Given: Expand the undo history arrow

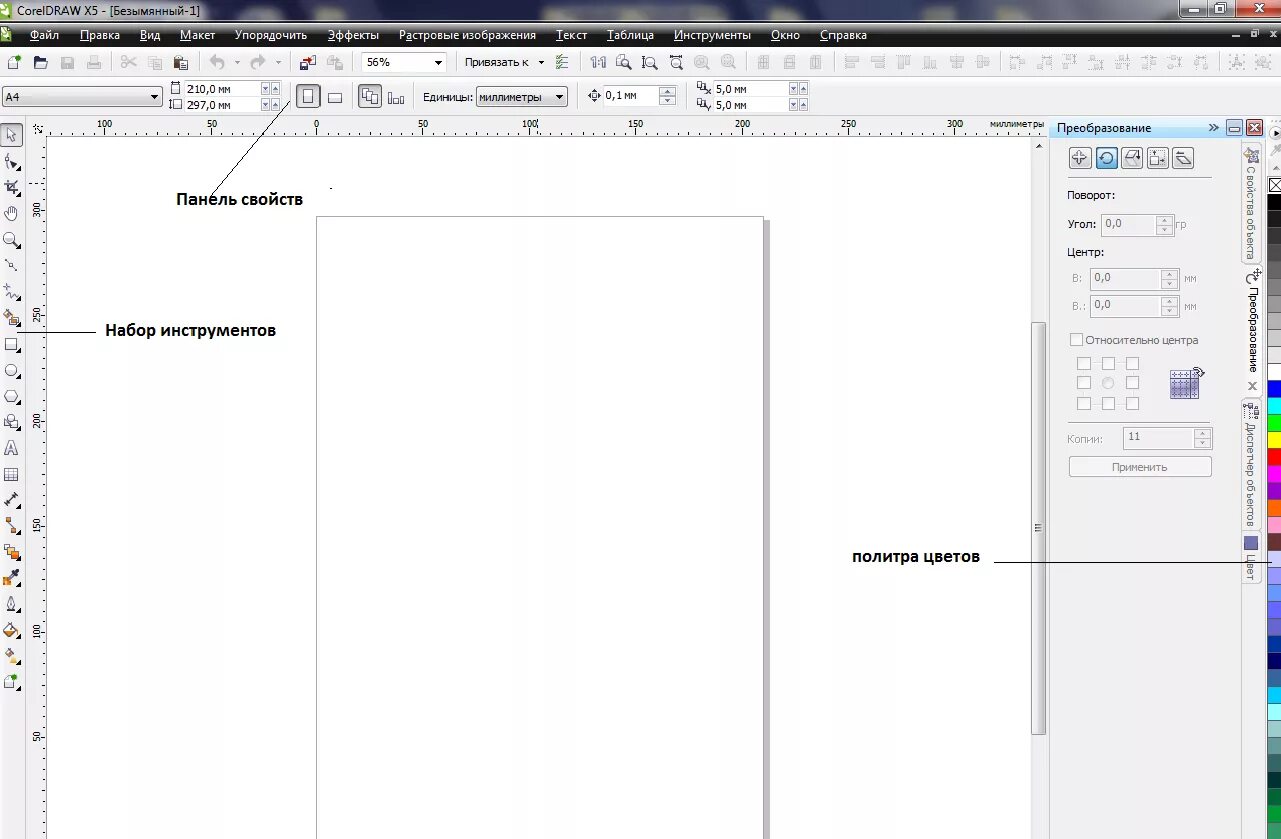Looking at the screenshot, I should pyautogui.click(x=237, y=62).
